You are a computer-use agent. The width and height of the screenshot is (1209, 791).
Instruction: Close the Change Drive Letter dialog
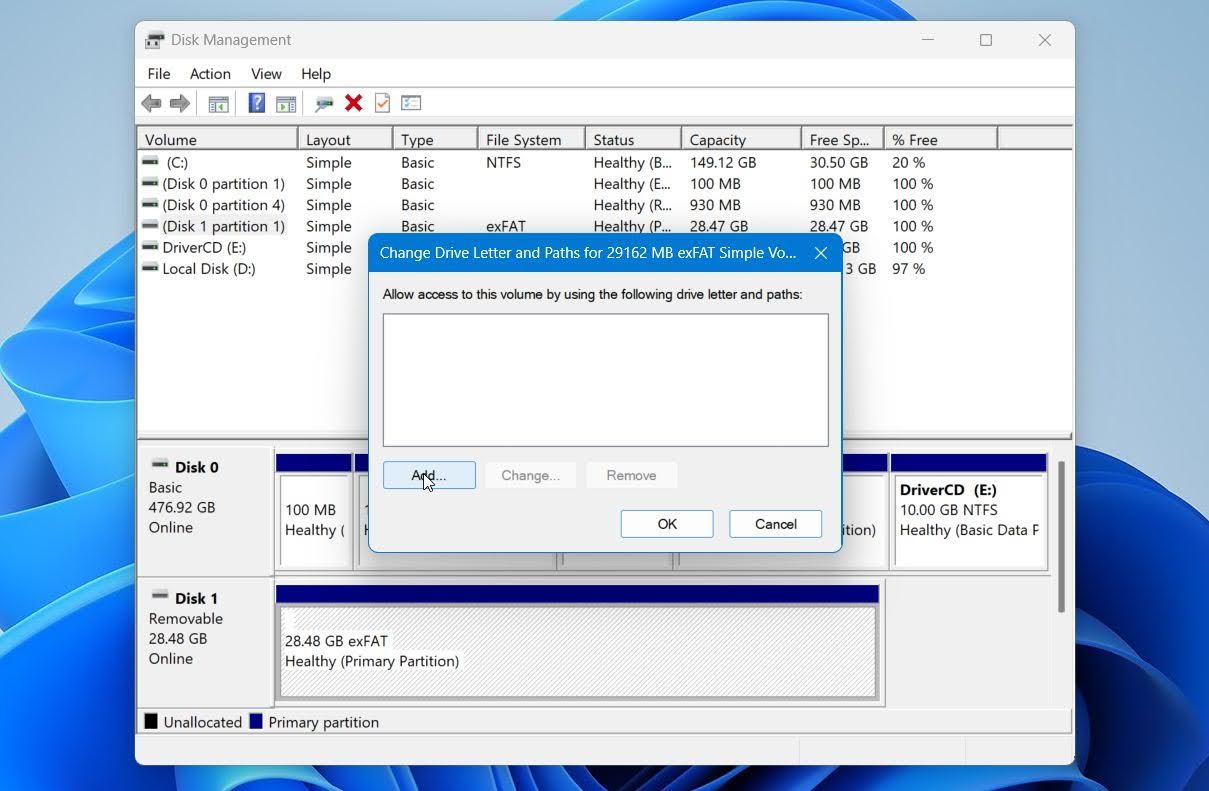[821, 253]
